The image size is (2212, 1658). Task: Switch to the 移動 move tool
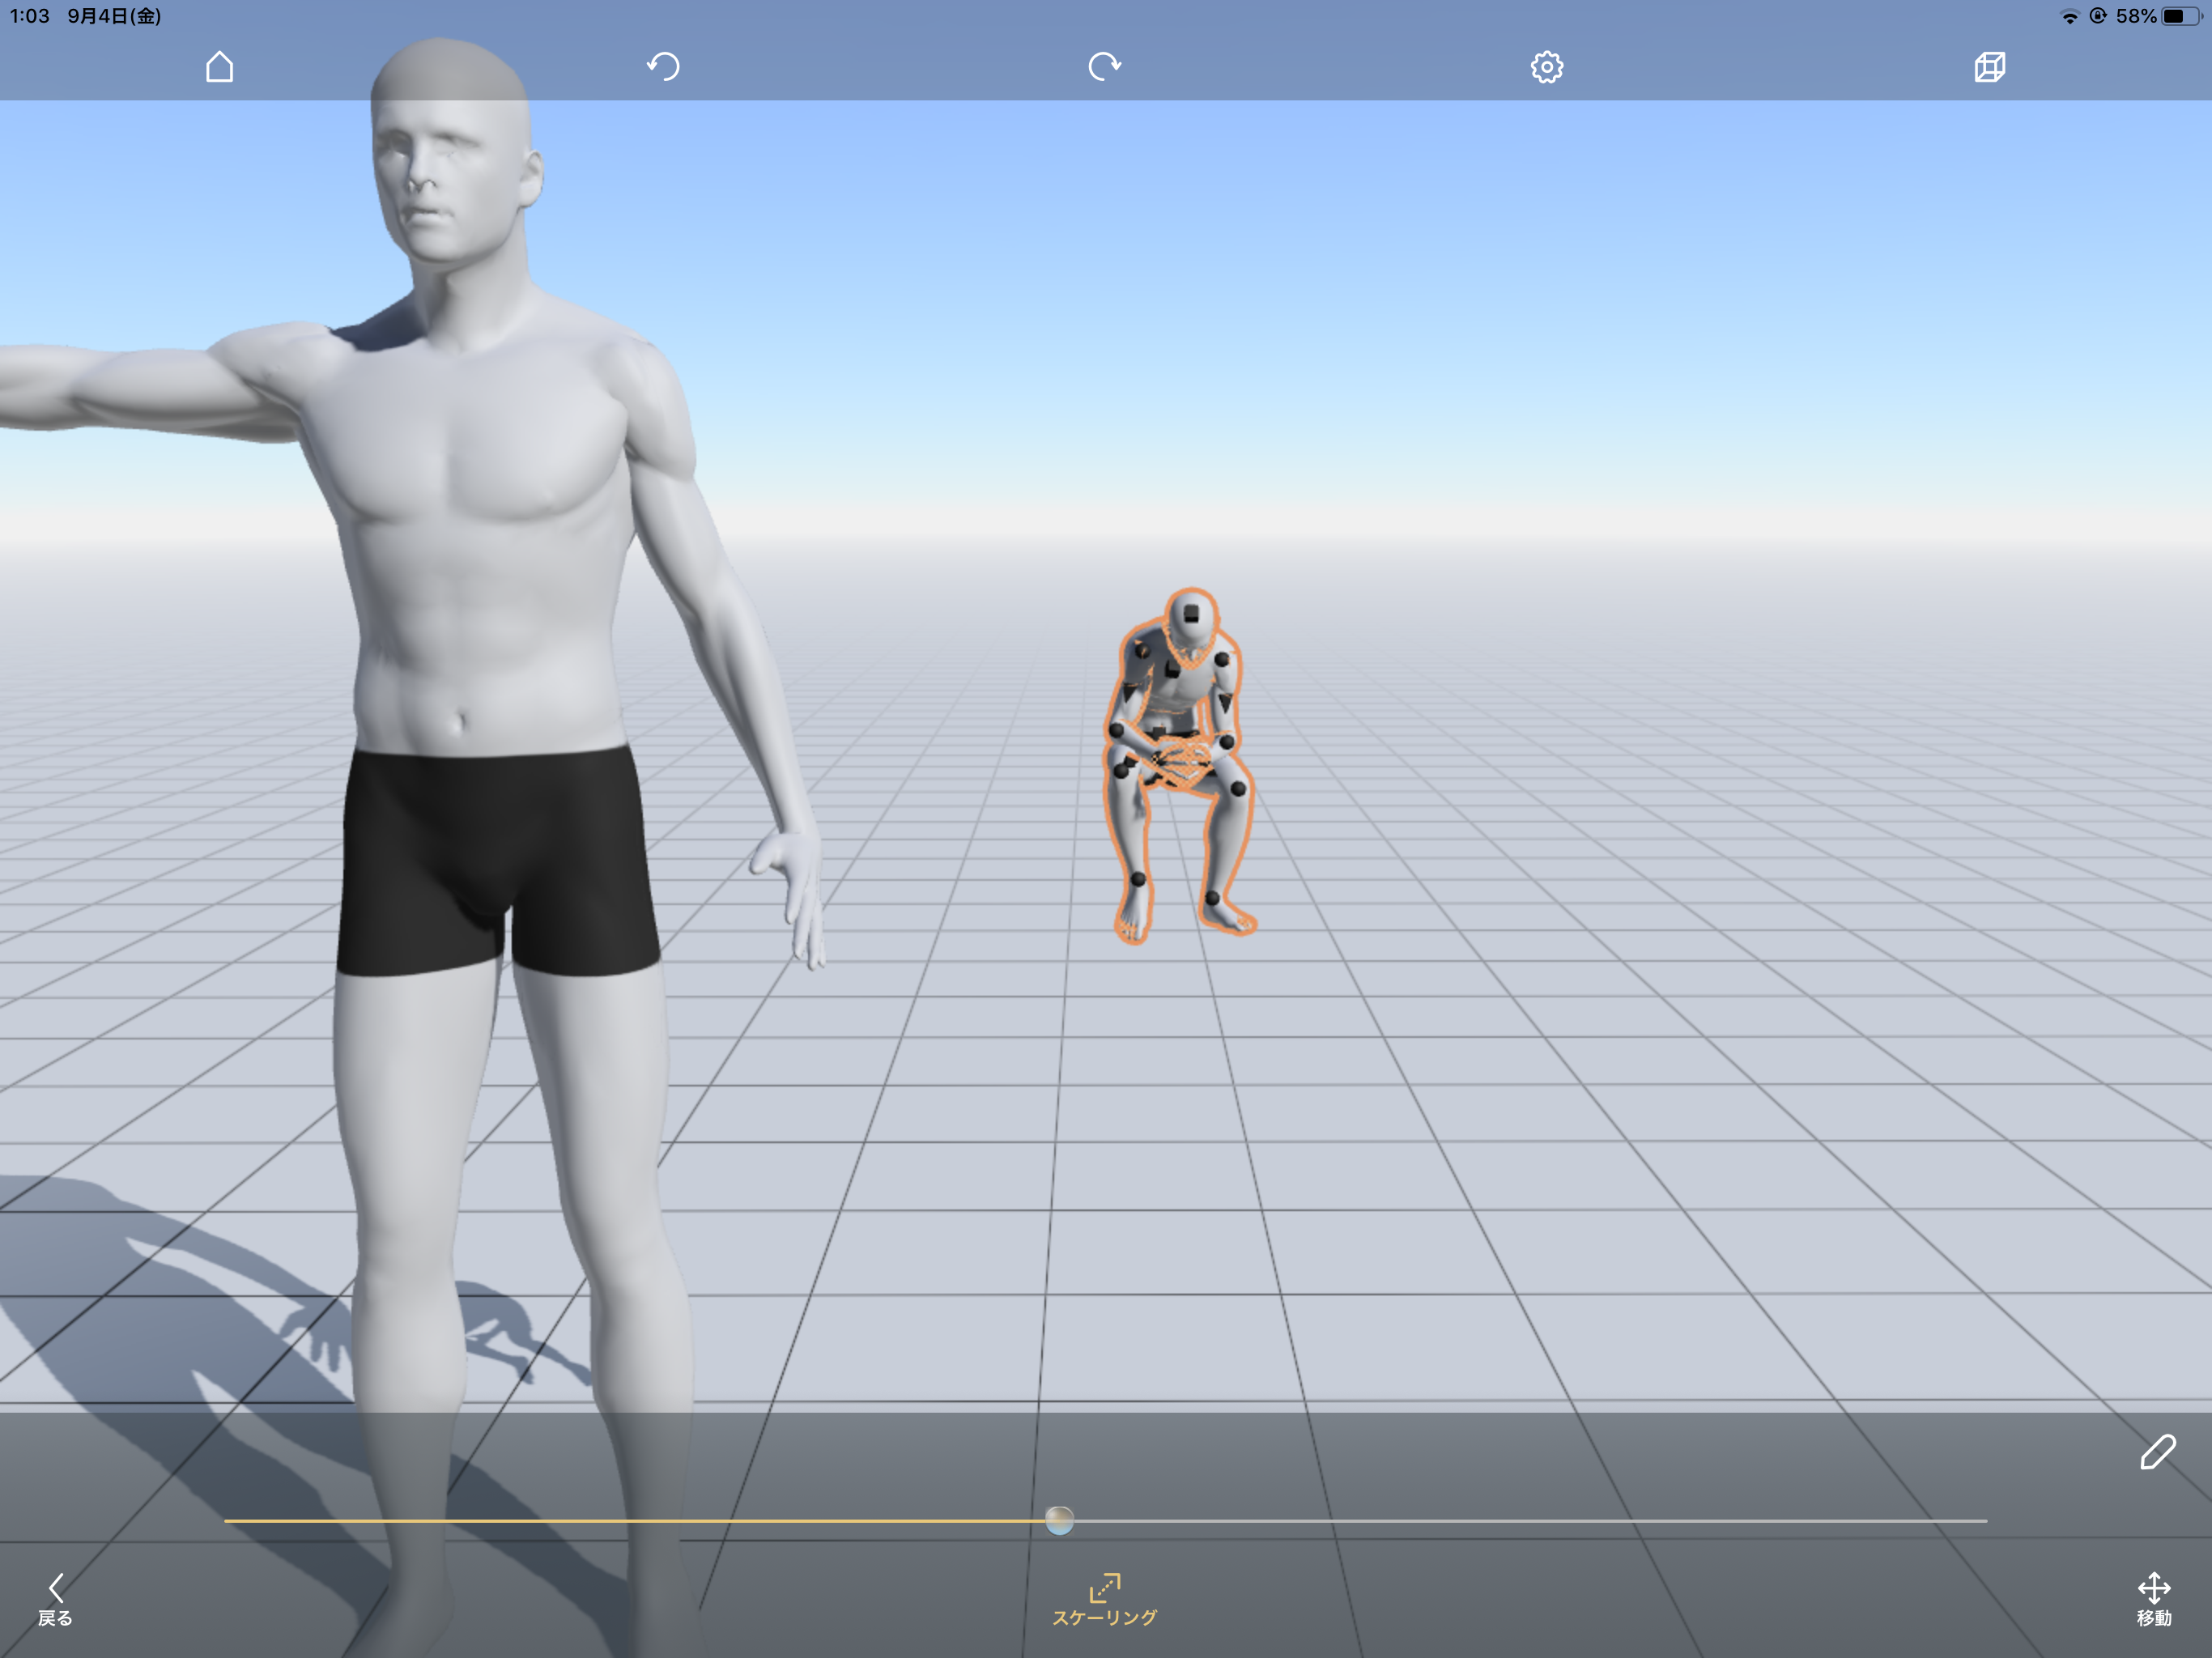click(x=2154, y=1600)
